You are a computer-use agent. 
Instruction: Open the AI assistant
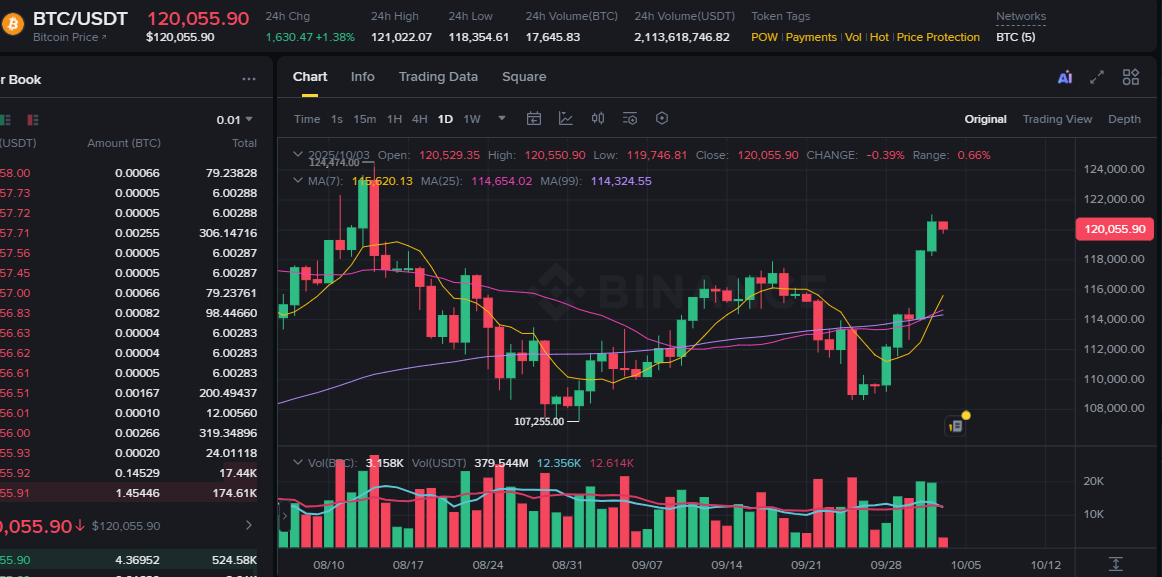[1064, 76]
